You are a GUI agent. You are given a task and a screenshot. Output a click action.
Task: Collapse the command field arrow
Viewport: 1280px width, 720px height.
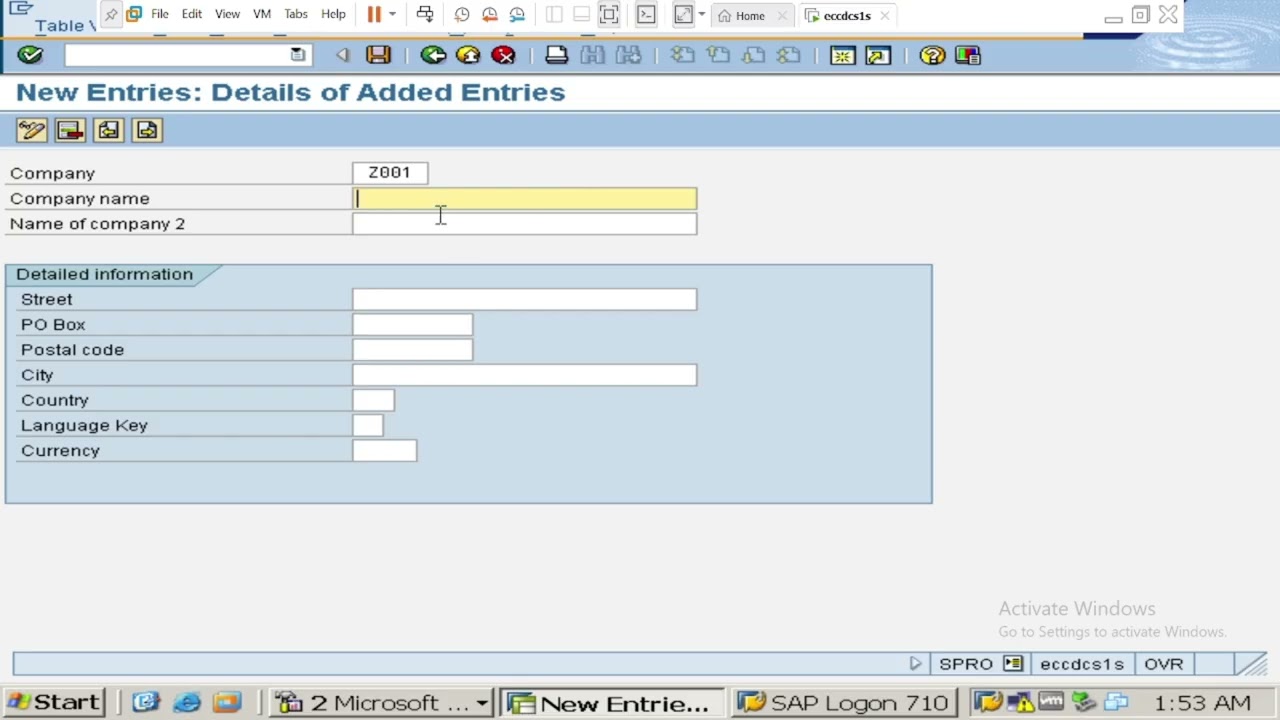point(343,55)
